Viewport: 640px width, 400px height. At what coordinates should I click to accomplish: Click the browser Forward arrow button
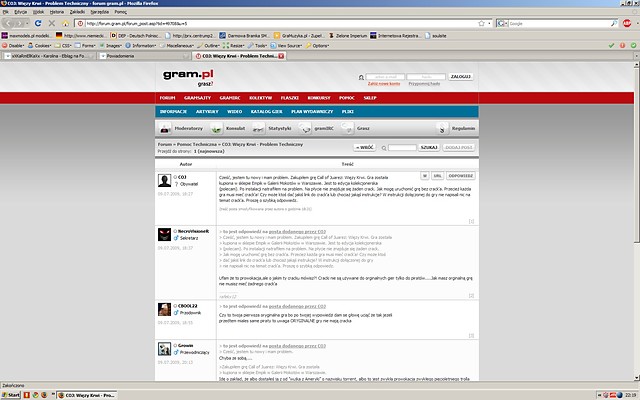tap(20, 23)
